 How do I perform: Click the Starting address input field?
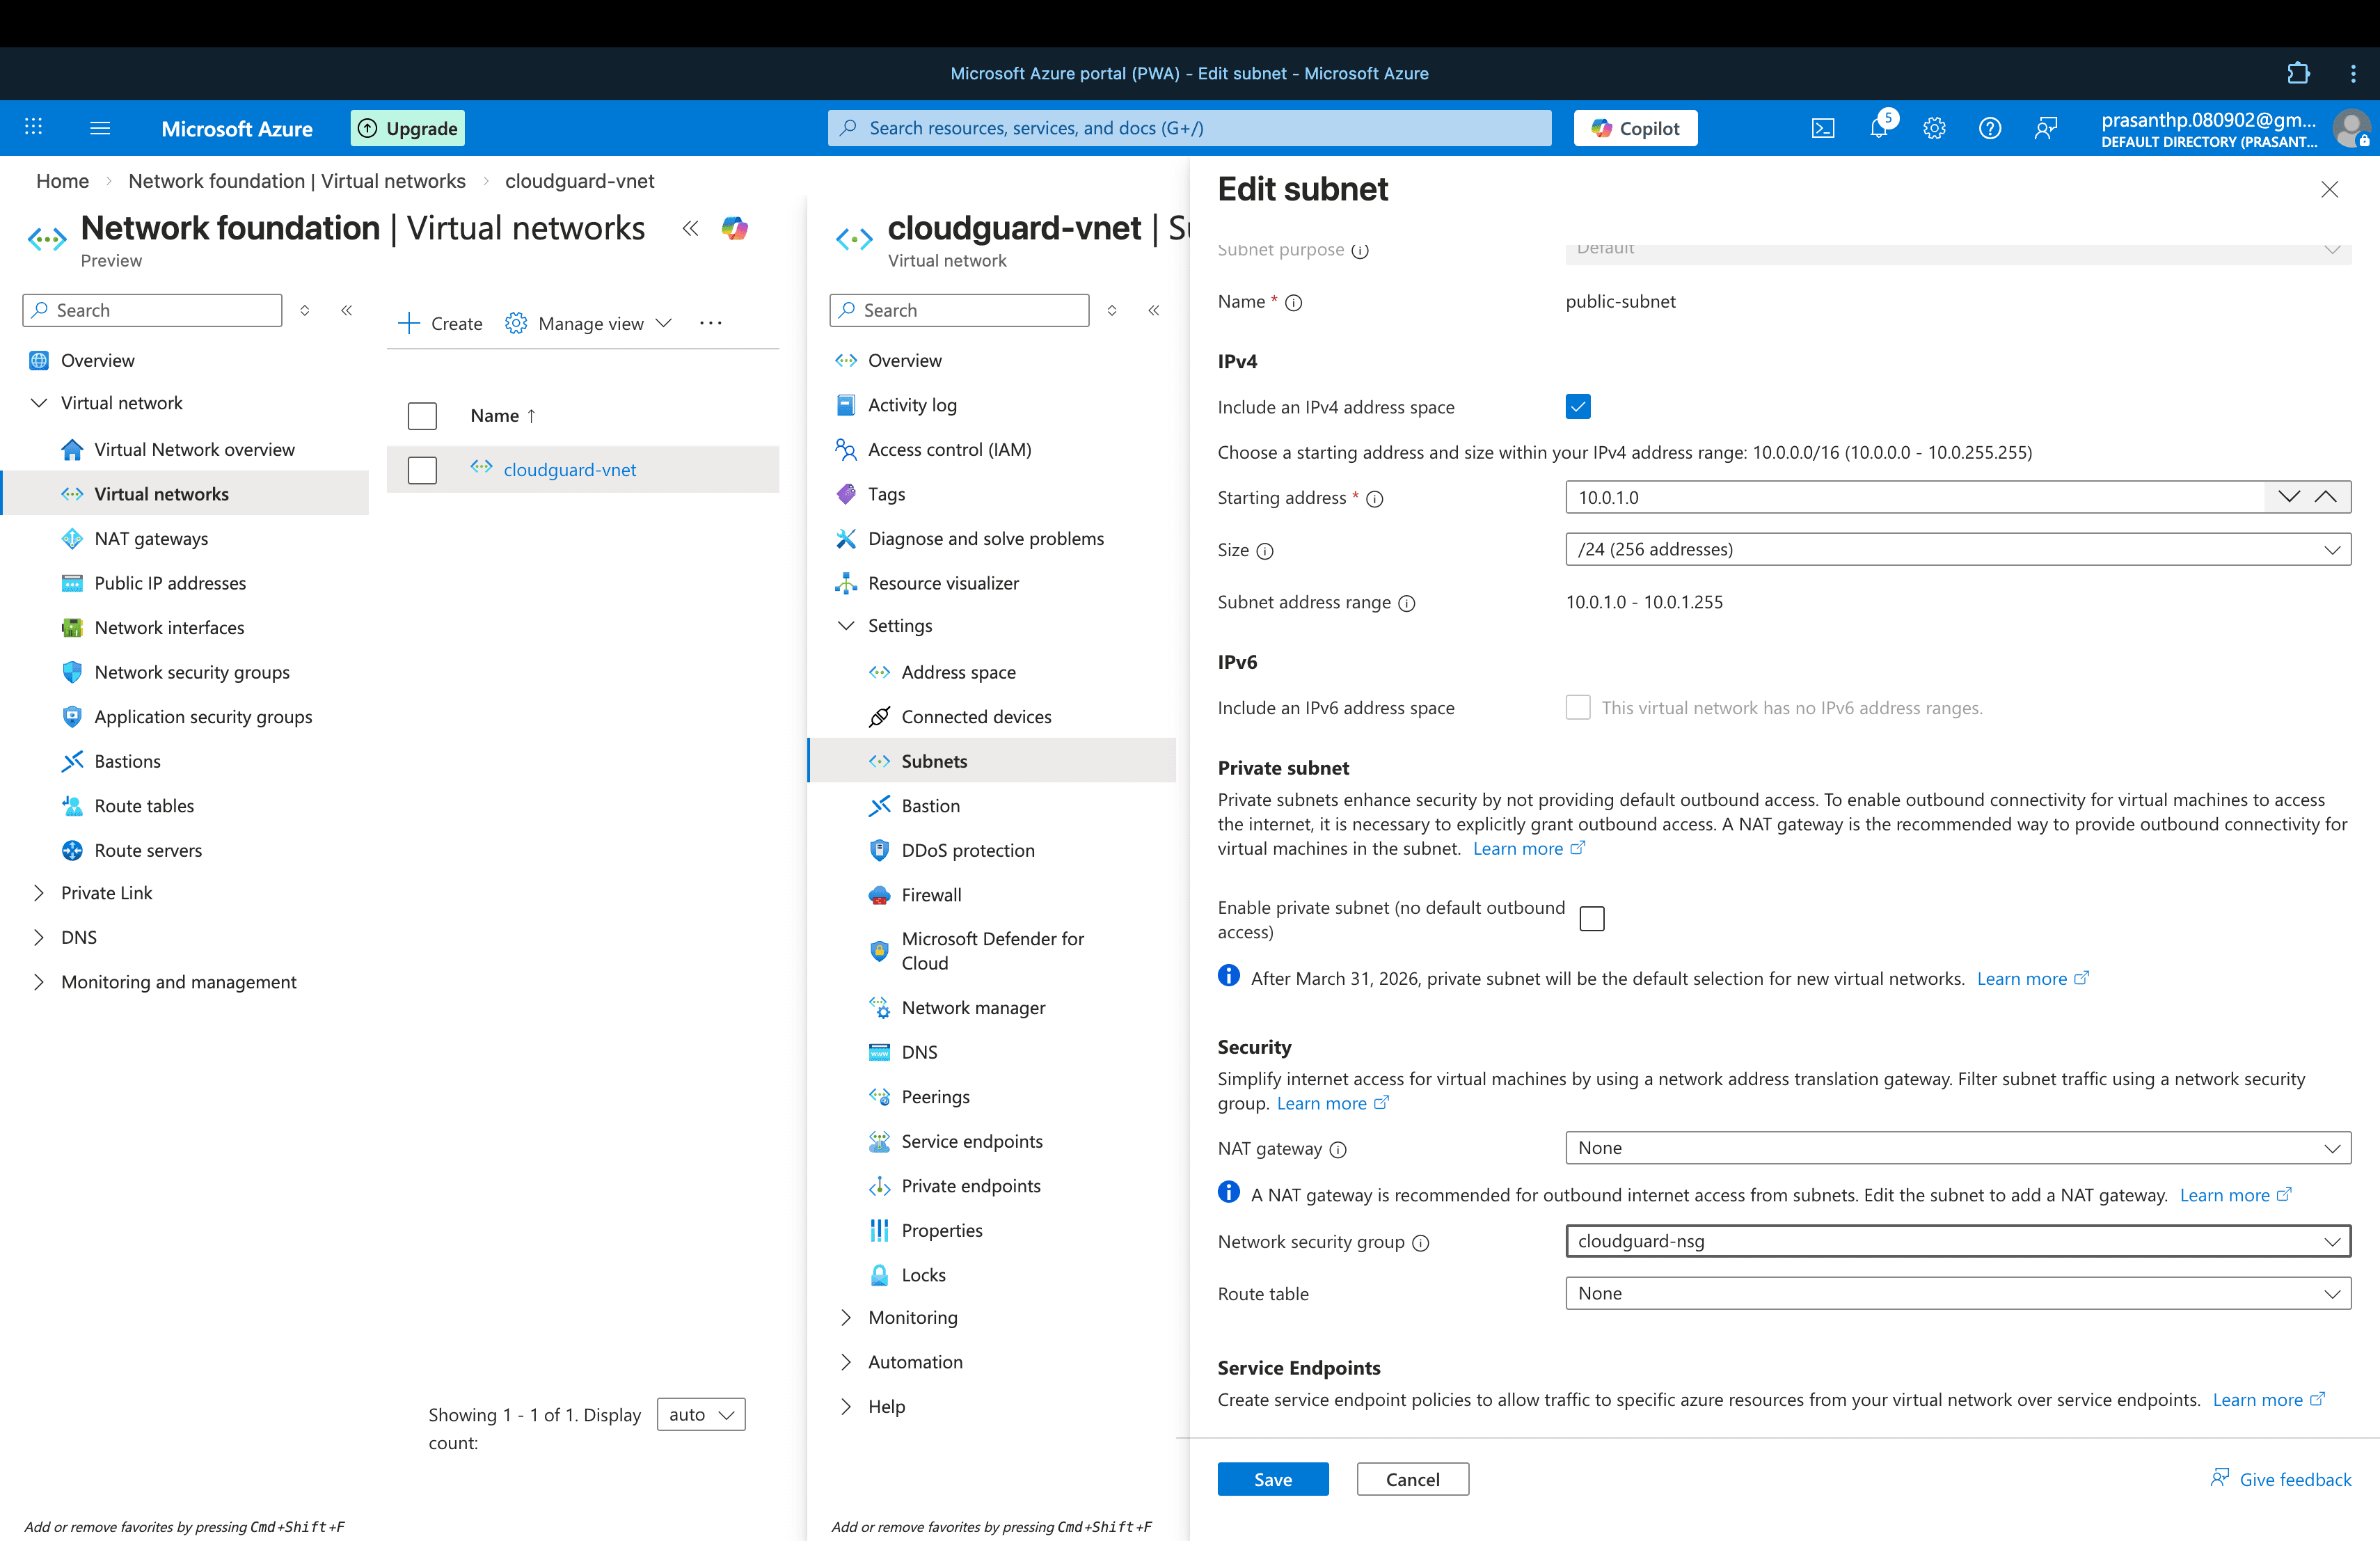[1910, 497]
